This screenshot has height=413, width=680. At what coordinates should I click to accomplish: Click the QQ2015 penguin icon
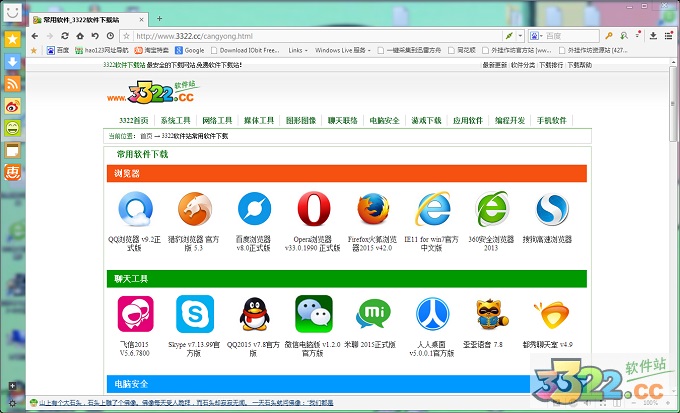[x=255, y=314]
